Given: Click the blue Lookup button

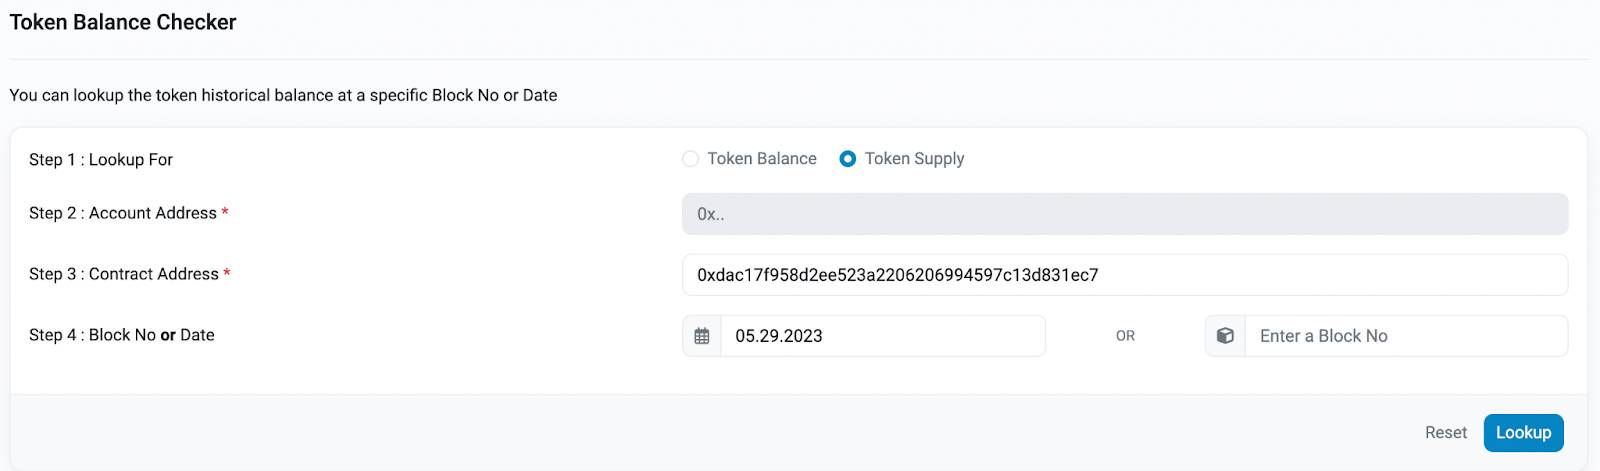Looking at the screenshot, I should (1523, 433).
